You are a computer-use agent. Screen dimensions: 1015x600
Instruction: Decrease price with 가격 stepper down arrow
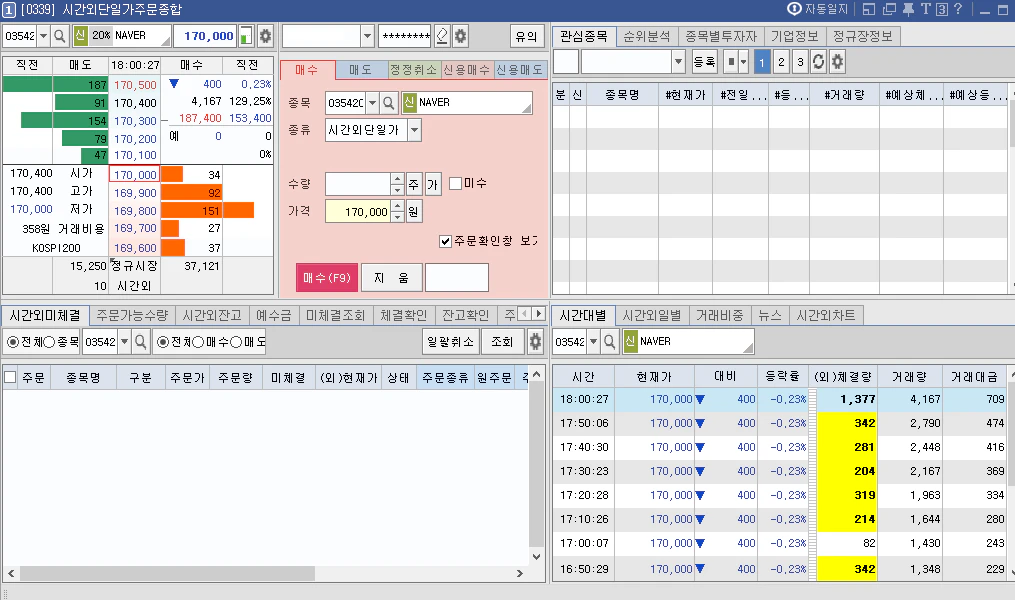point(397,217)
